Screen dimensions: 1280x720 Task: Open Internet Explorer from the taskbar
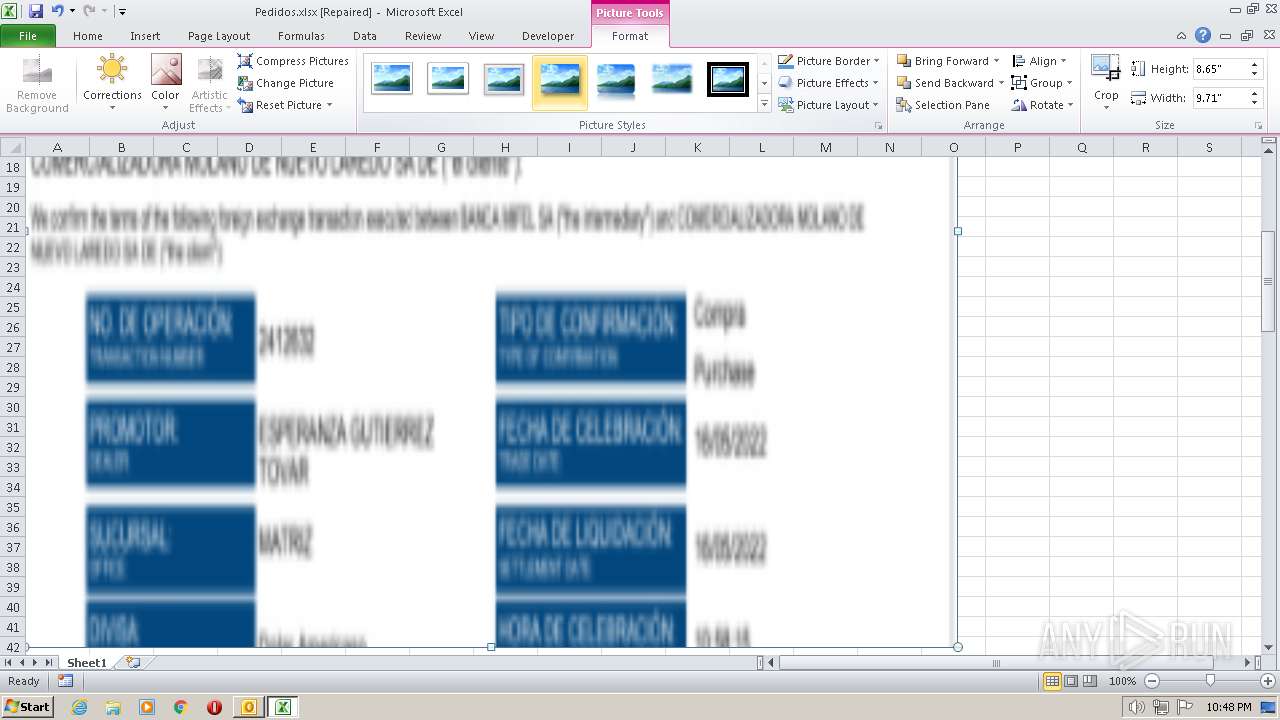pyautogui.click(x=79, y=707)
